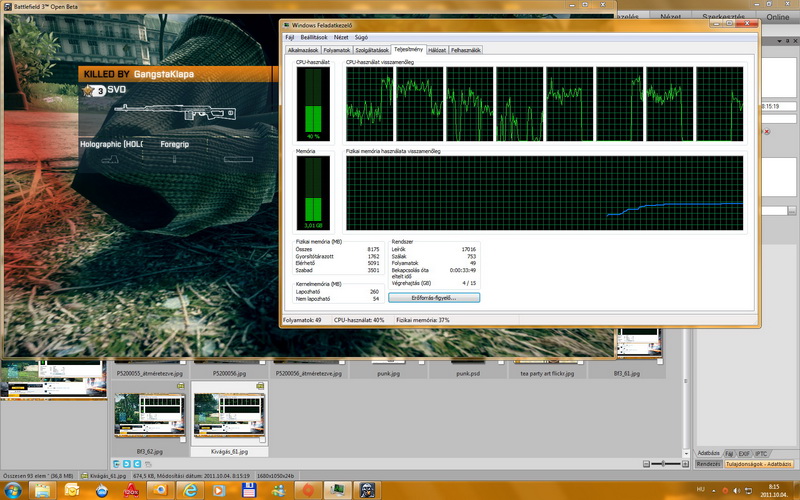Click the Windows Feladatkezelő title bar icon
Image resolution: width=800 pixels, height=500 pixels.
tap(287, 25)
